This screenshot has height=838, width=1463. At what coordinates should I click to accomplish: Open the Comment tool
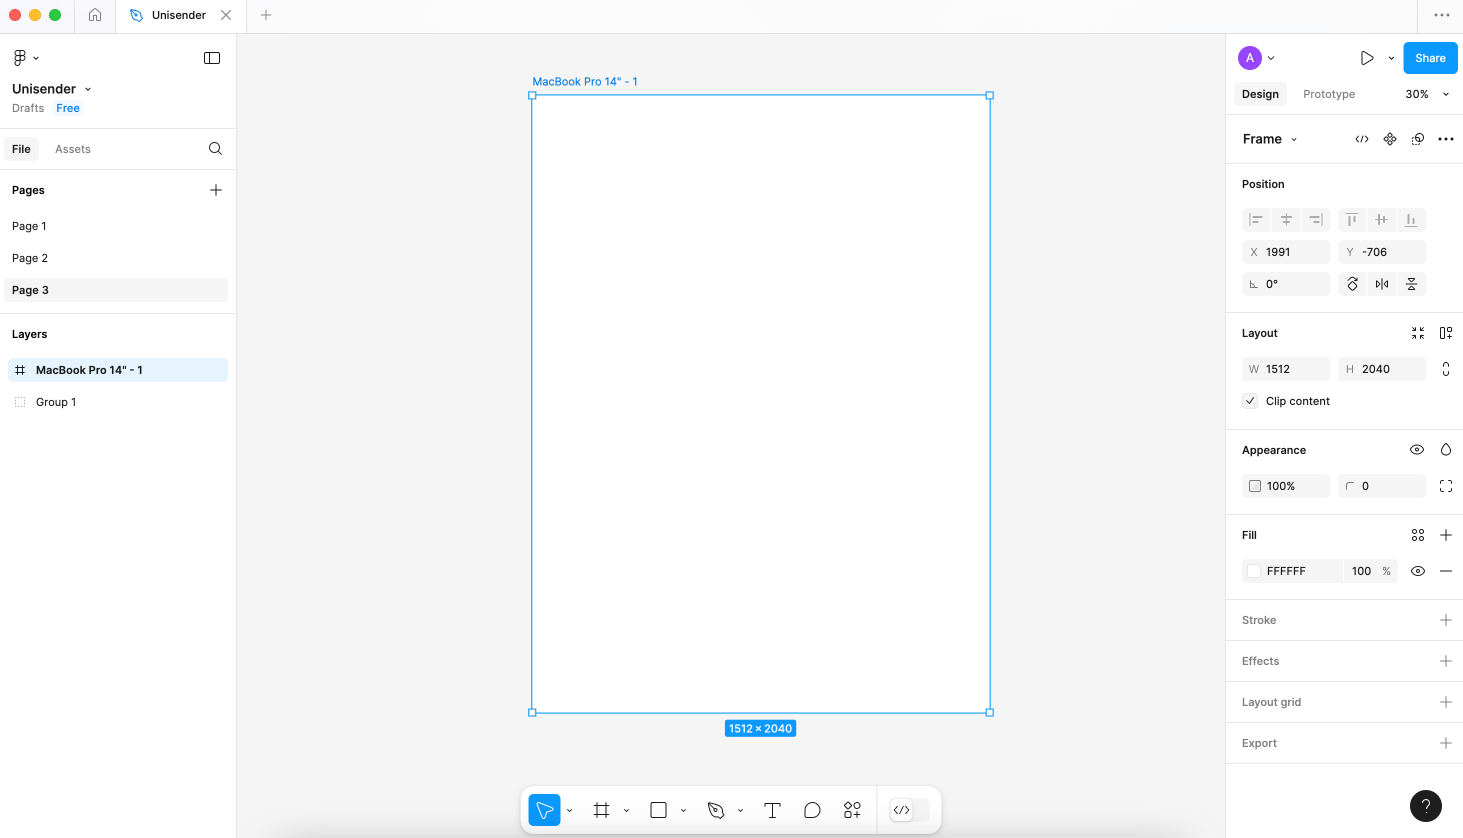812,810
